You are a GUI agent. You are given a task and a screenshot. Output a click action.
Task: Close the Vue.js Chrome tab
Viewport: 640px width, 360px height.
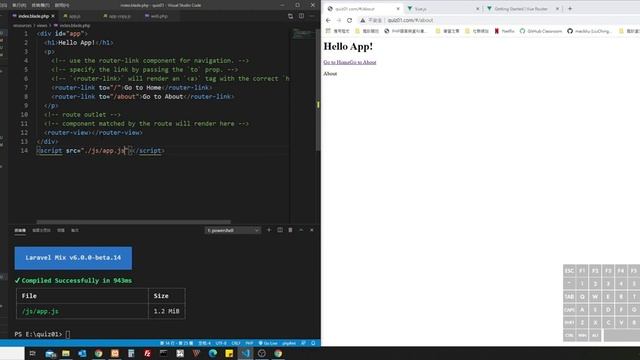[x=478, y=9]
